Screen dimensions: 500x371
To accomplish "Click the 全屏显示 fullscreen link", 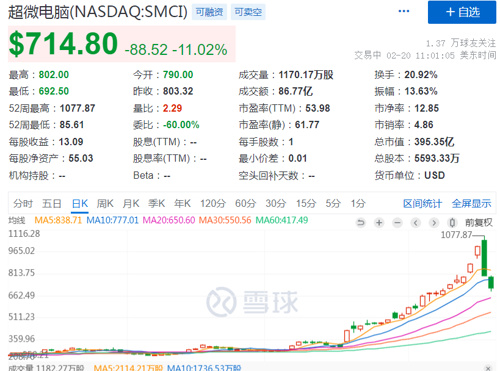I will click(471, 203).
